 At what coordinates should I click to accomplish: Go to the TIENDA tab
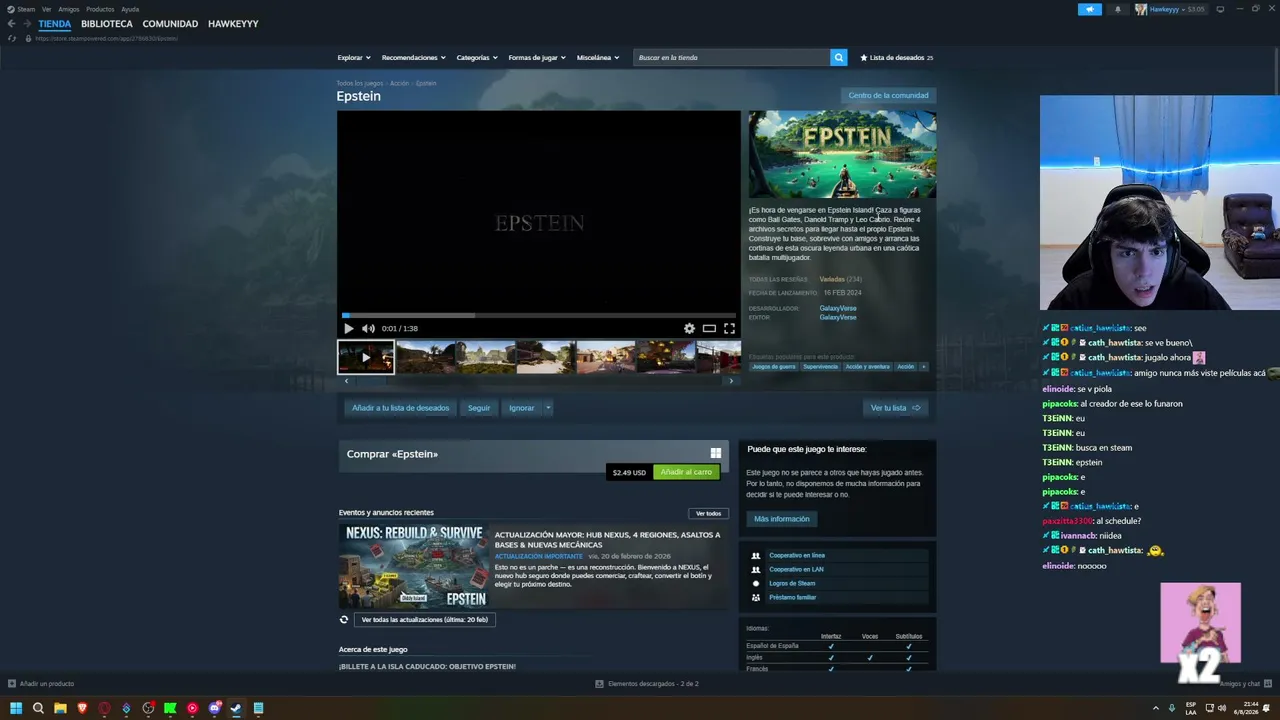click(55, 24)
